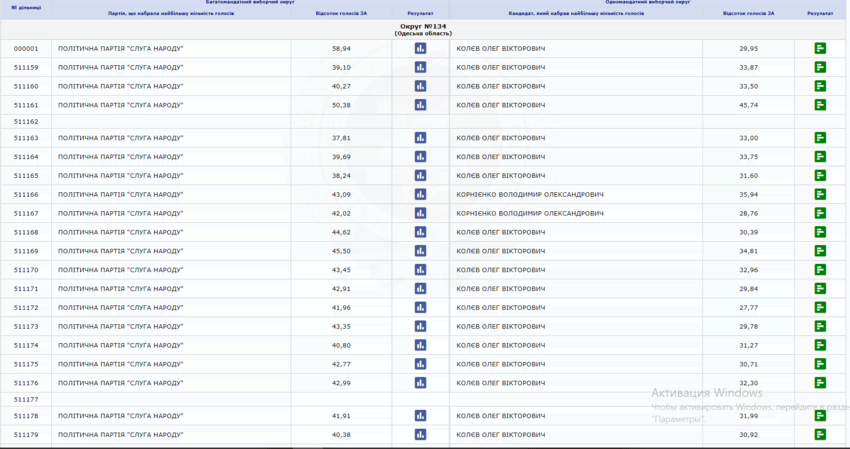Click the (Одеська область) region label
This screenshot has width=850, height=449.
(x=423, y=34)
